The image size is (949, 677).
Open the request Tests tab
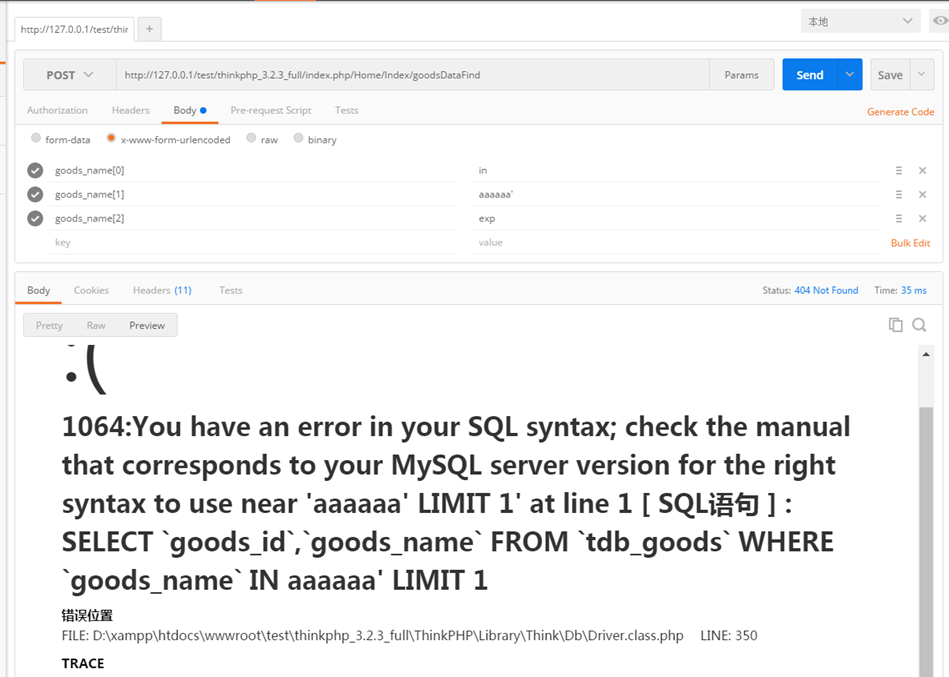(347, 110)
